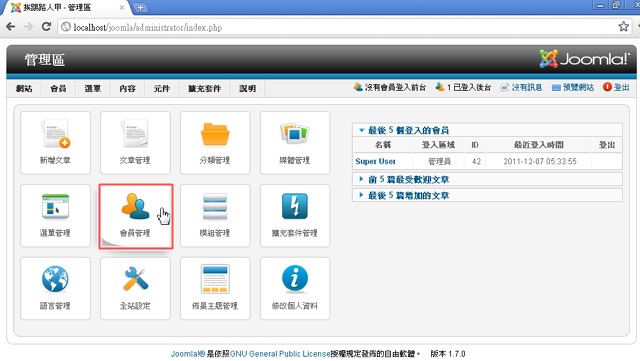
Task: Open the GNU General Public License link
Action: point(280,354)
